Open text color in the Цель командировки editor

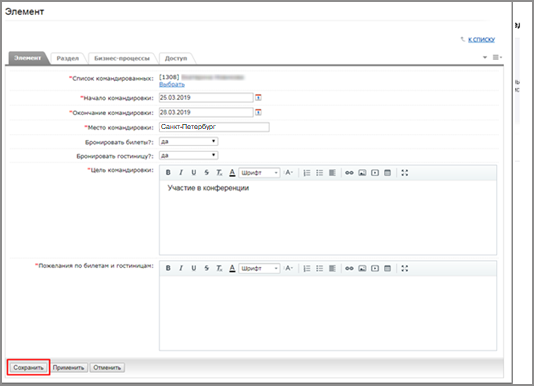232,173
